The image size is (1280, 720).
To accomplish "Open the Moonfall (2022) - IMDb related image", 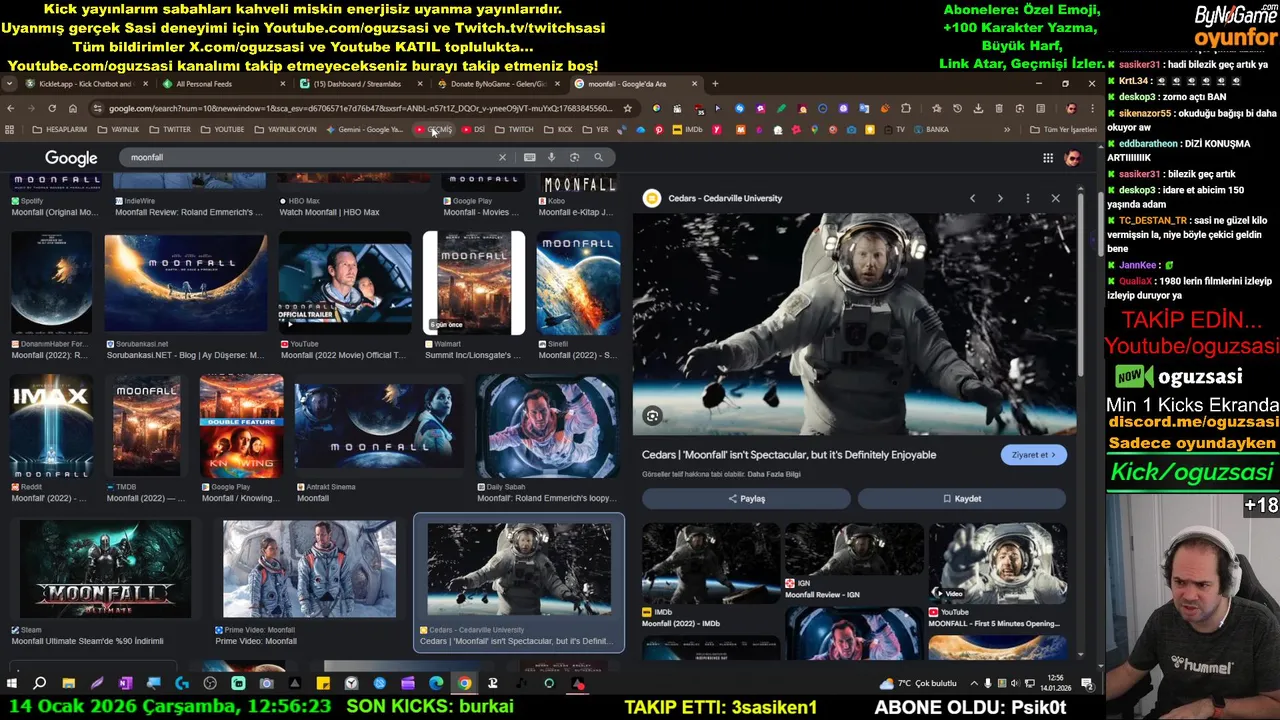I will [710, 563].
